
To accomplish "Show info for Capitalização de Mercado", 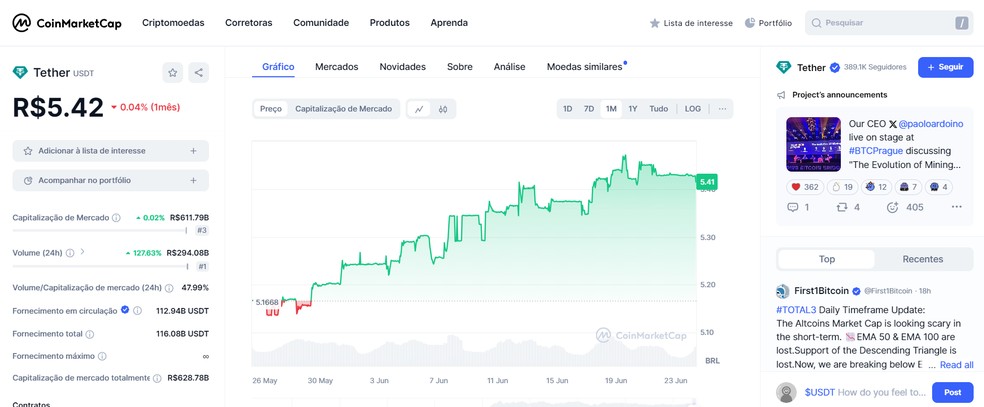I will tap(116, 218).
